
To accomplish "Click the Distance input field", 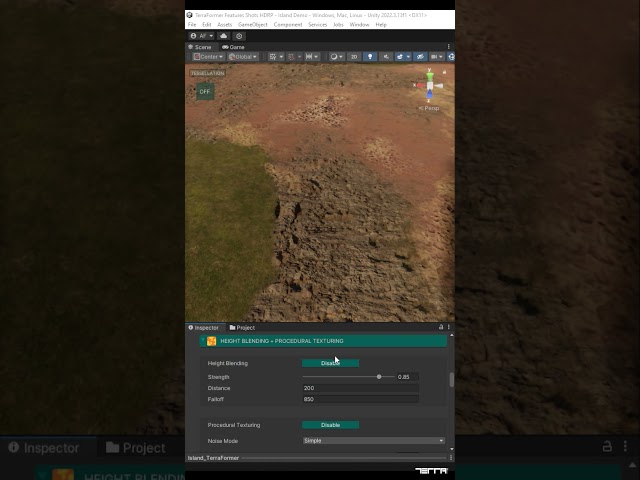I will point(360,388).
